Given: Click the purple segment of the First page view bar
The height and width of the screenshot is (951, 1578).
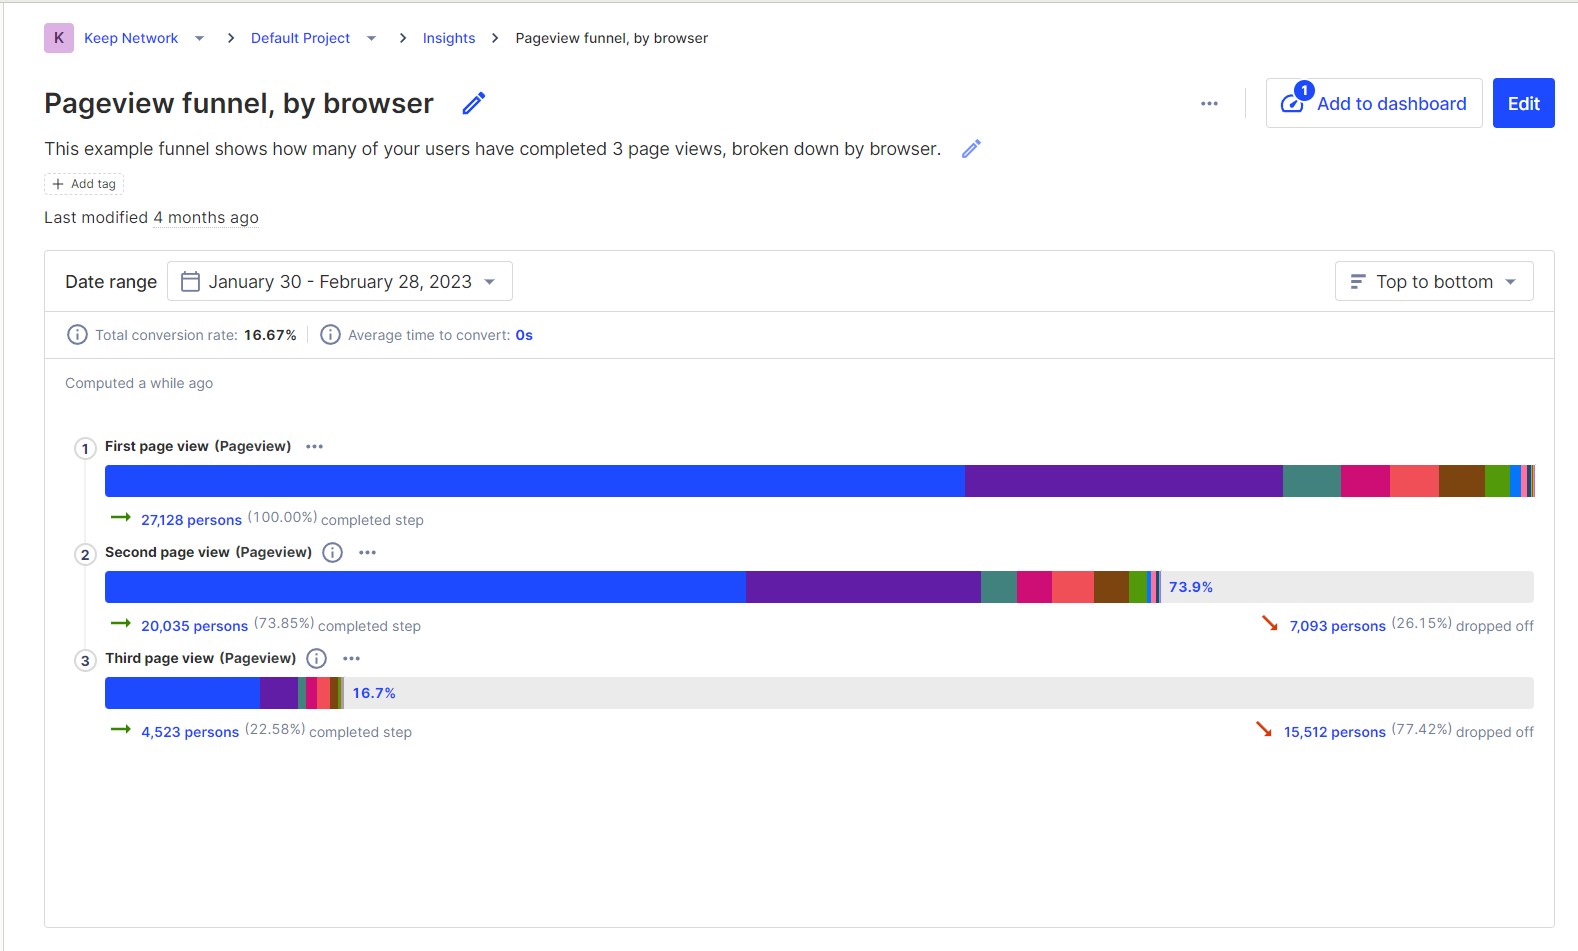Looking at the screenshot, I should coord(1124,480).
